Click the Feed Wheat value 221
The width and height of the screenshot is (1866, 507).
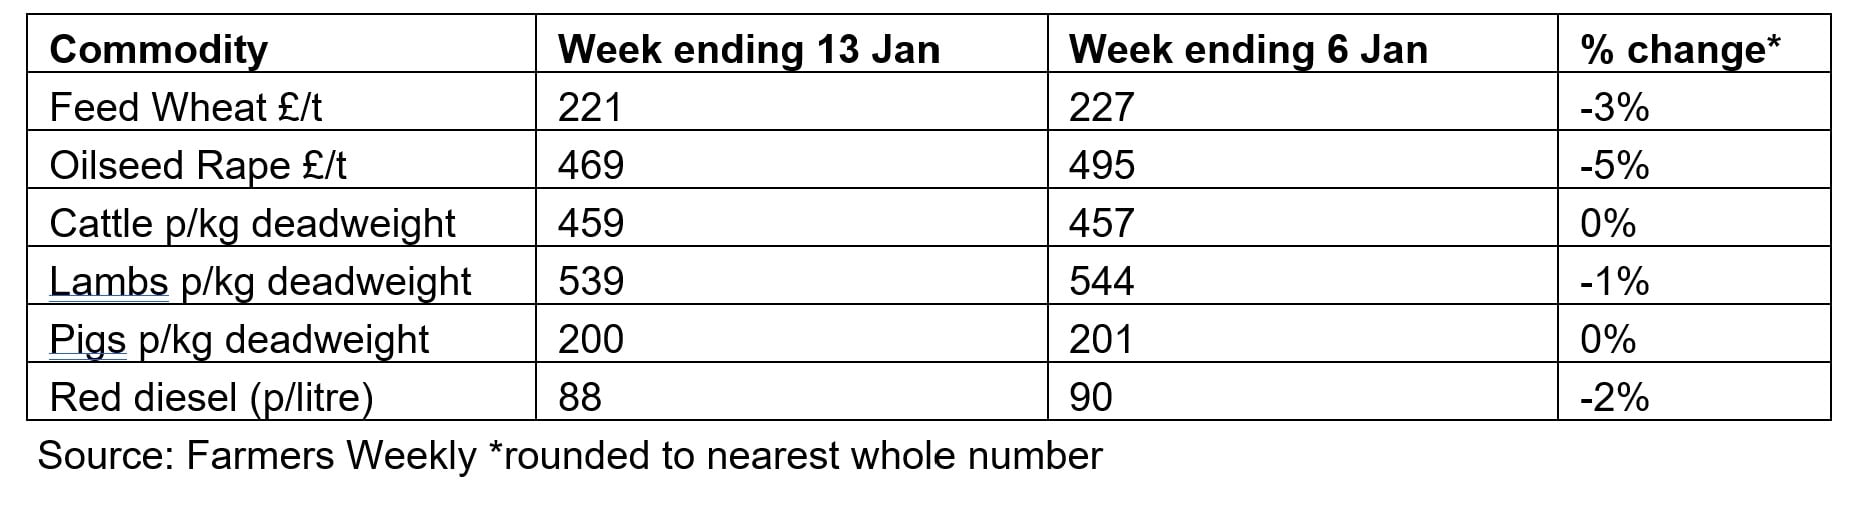[x=590, y=107]
